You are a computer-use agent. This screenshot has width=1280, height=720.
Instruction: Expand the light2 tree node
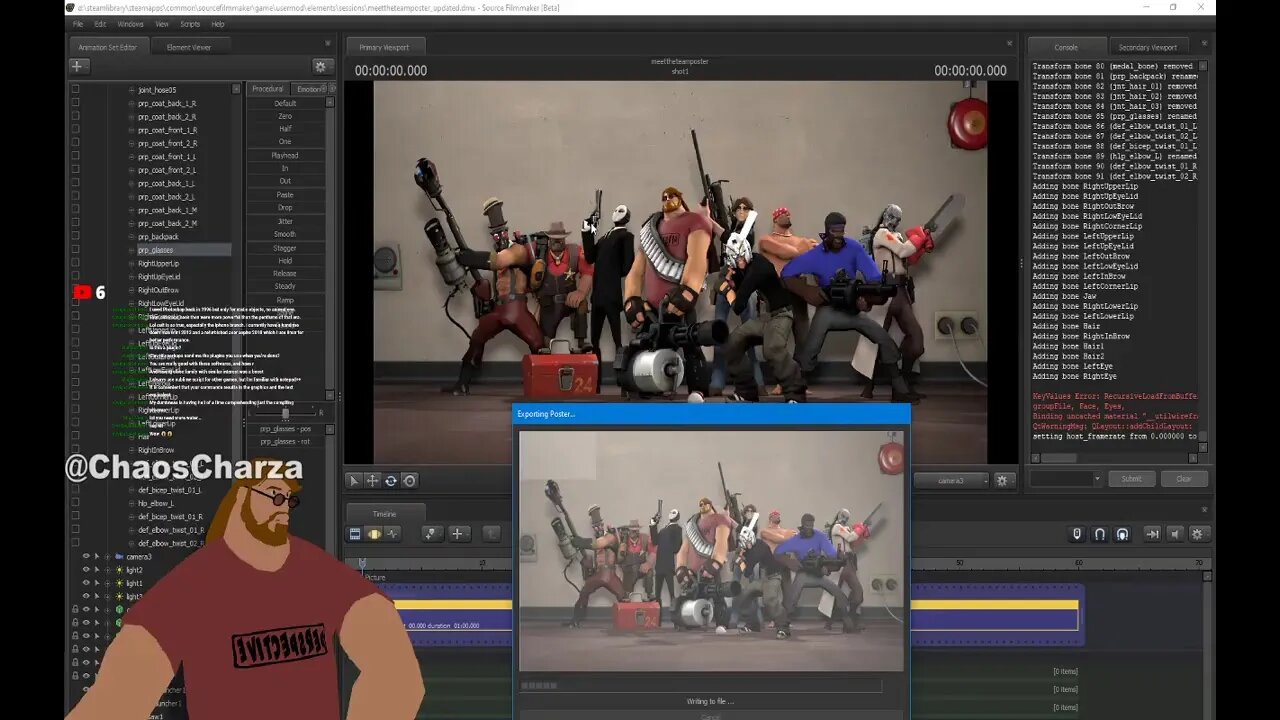[108, 570]
